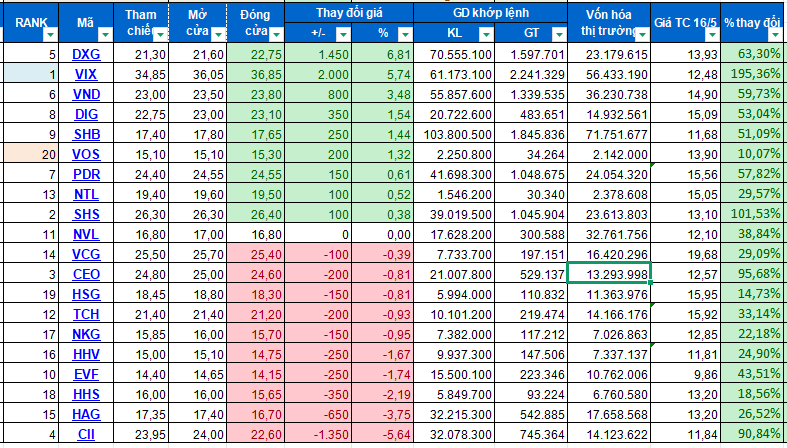787x448 pixels.
Task: Select the market cap cell 2.142.000
Action: 609,154
